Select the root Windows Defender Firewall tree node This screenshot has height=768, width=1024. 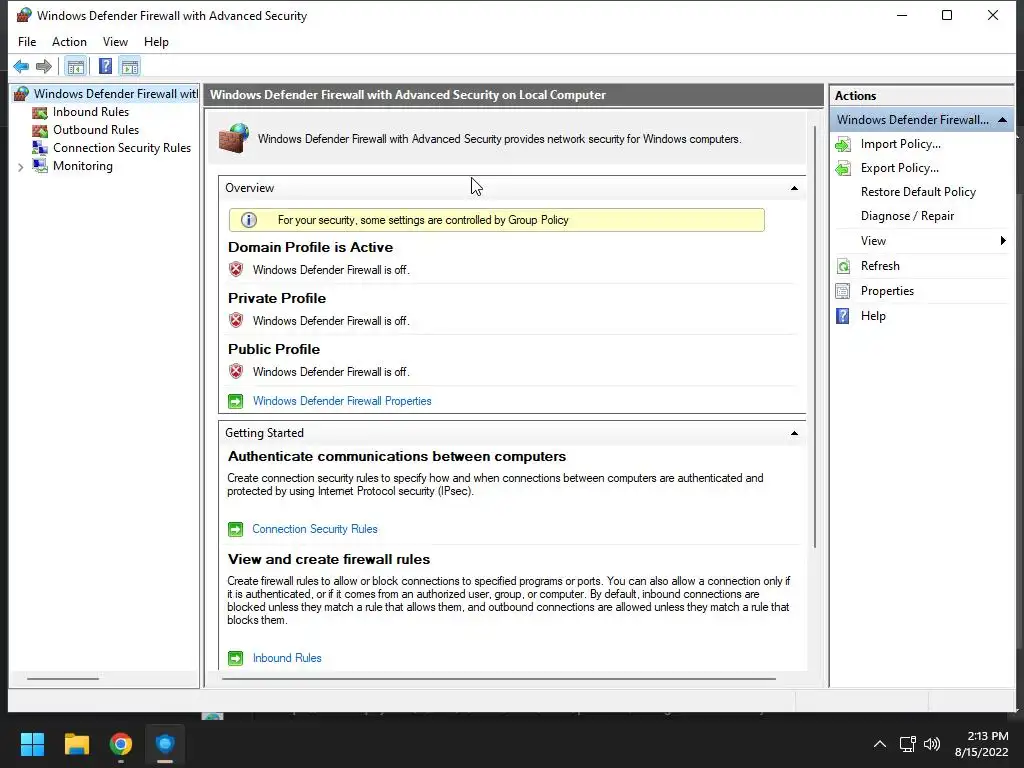(116, 94)
